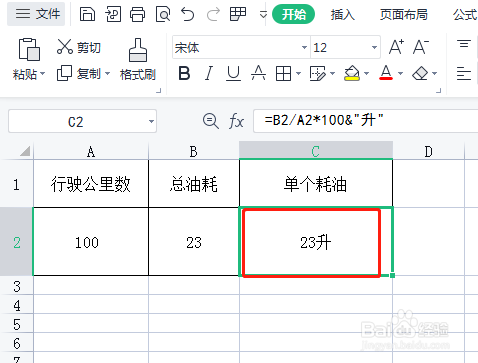Expand the fill color dropdown arrow
The image size is (478, 363).
367,73
